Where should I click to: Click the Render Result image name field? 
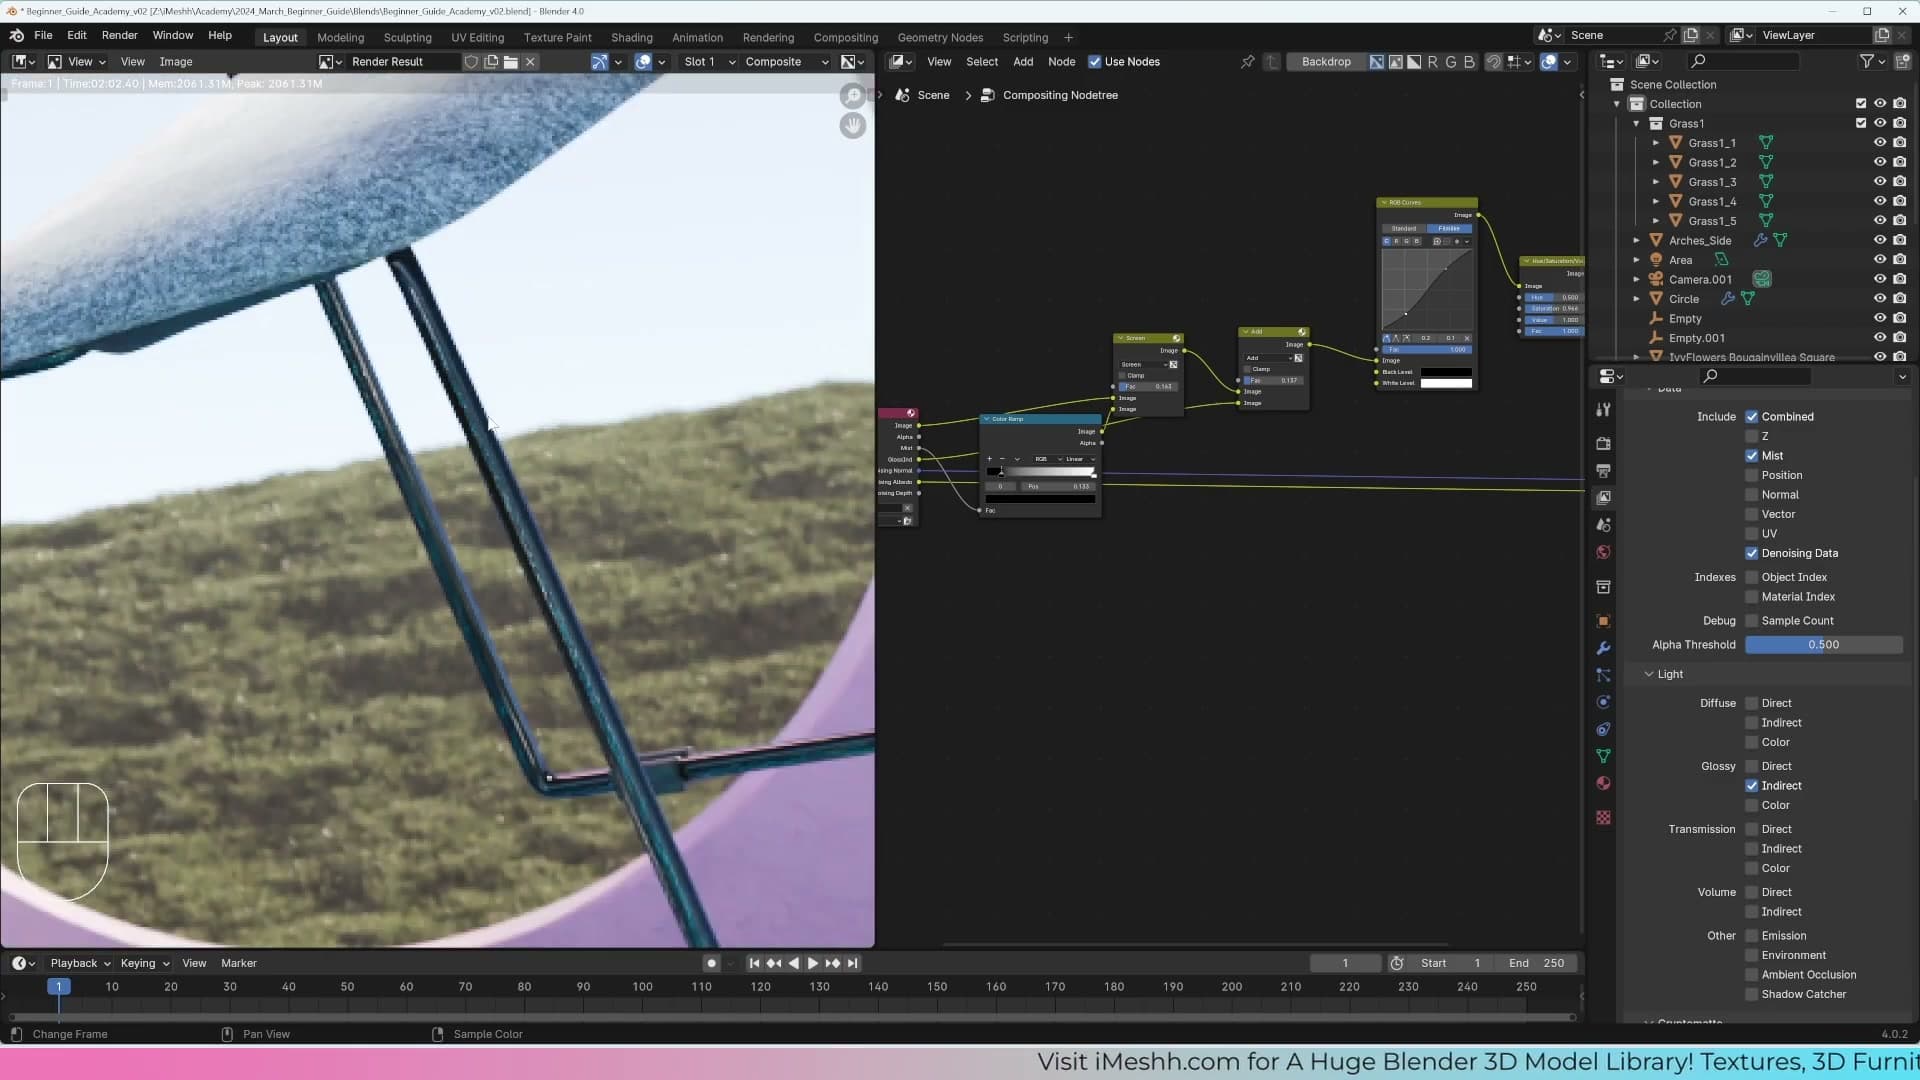[403, 62]
